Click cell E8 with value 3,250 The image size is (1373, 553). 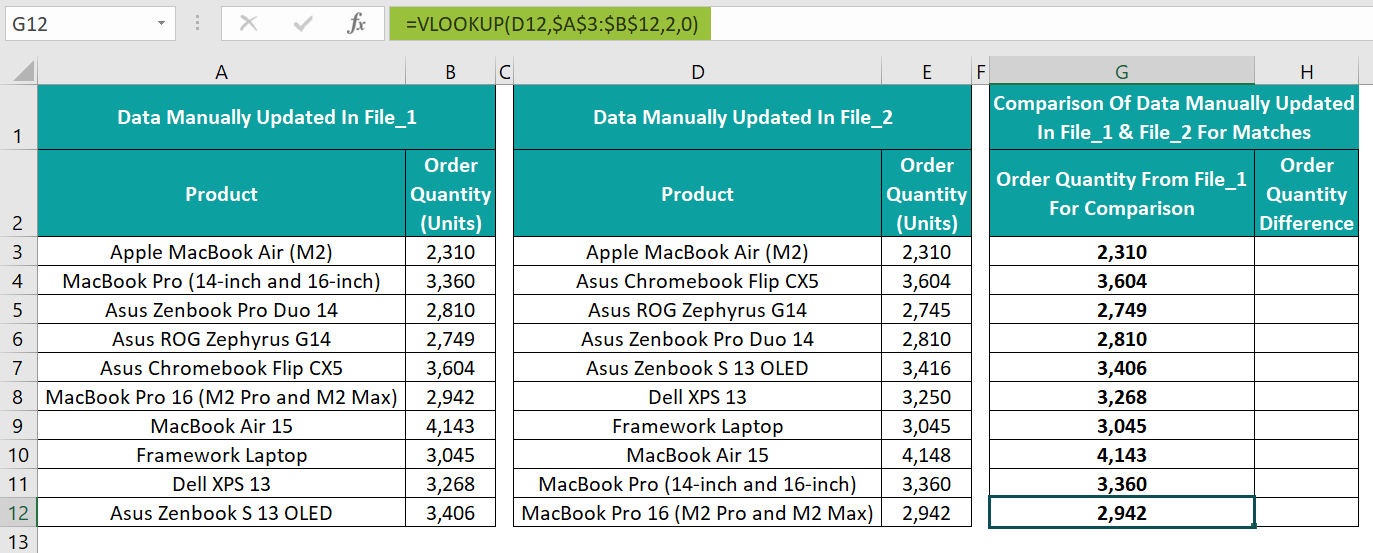point(927,397)
